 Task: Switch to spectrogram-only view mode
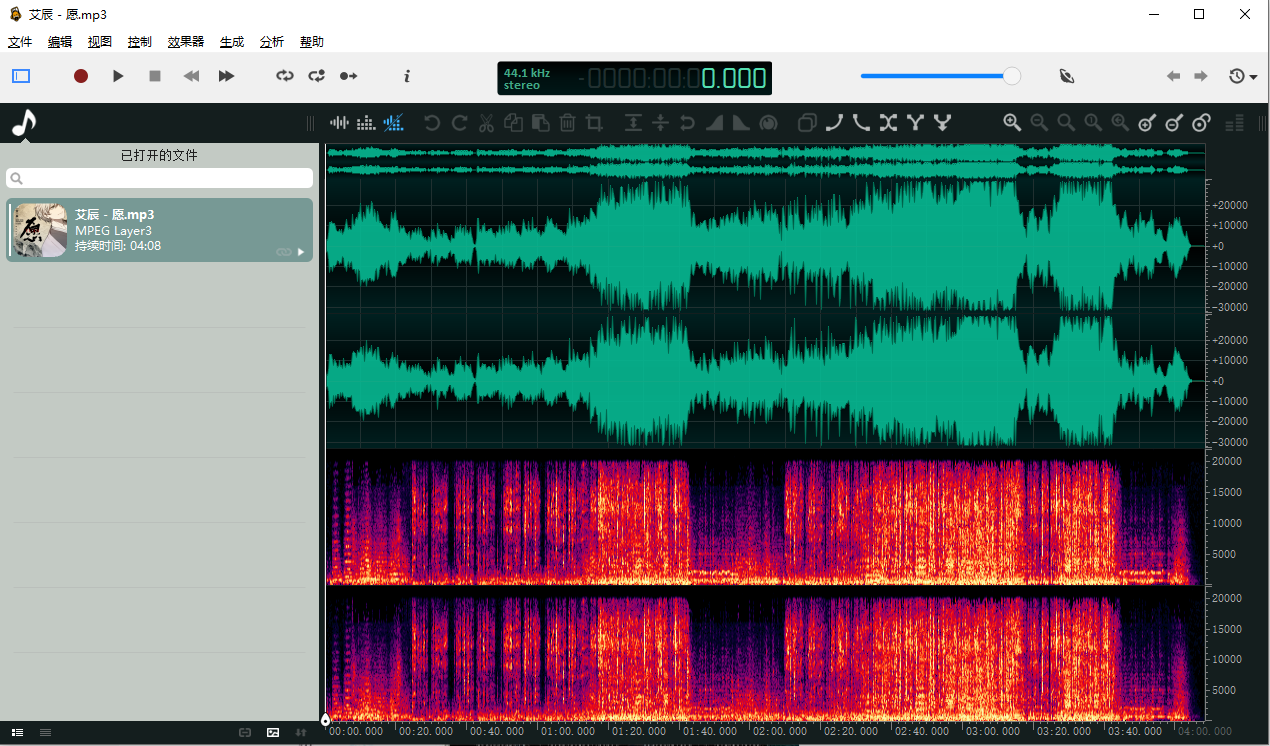(x=365, y=122)
